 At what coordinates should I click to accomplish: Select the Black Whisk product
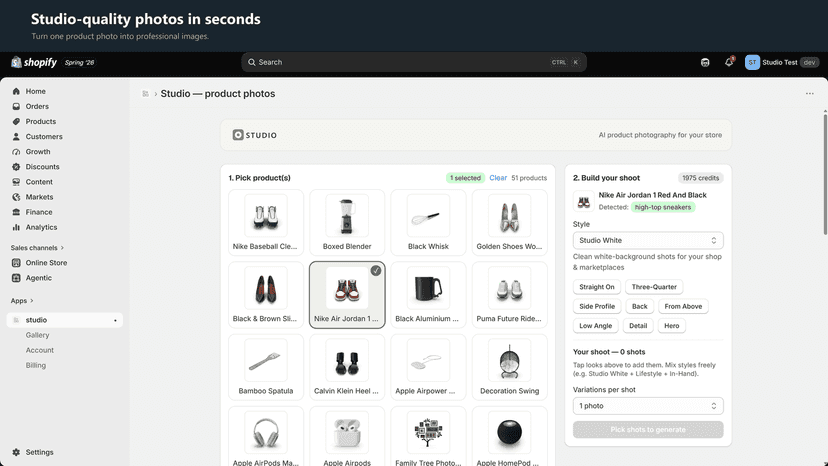click(x=428, y=222)
